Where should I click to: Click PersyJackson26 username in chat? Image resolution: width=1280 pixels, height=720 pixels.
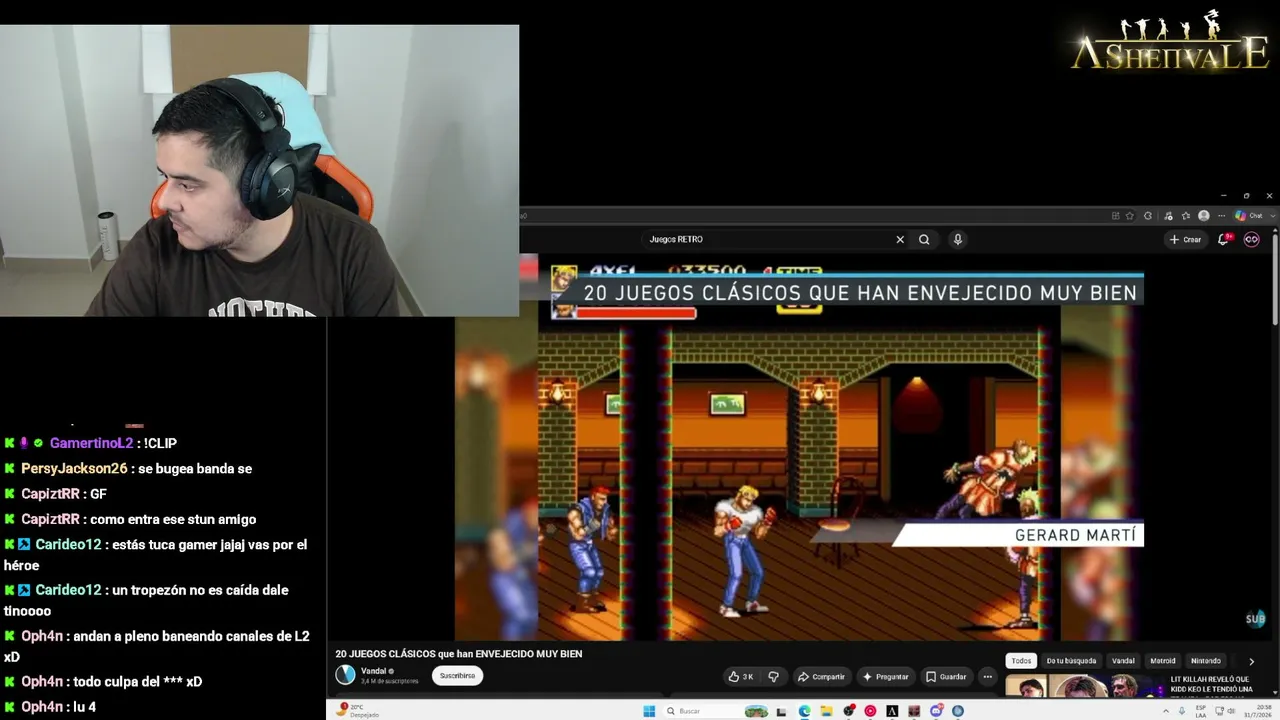(74, 469)
